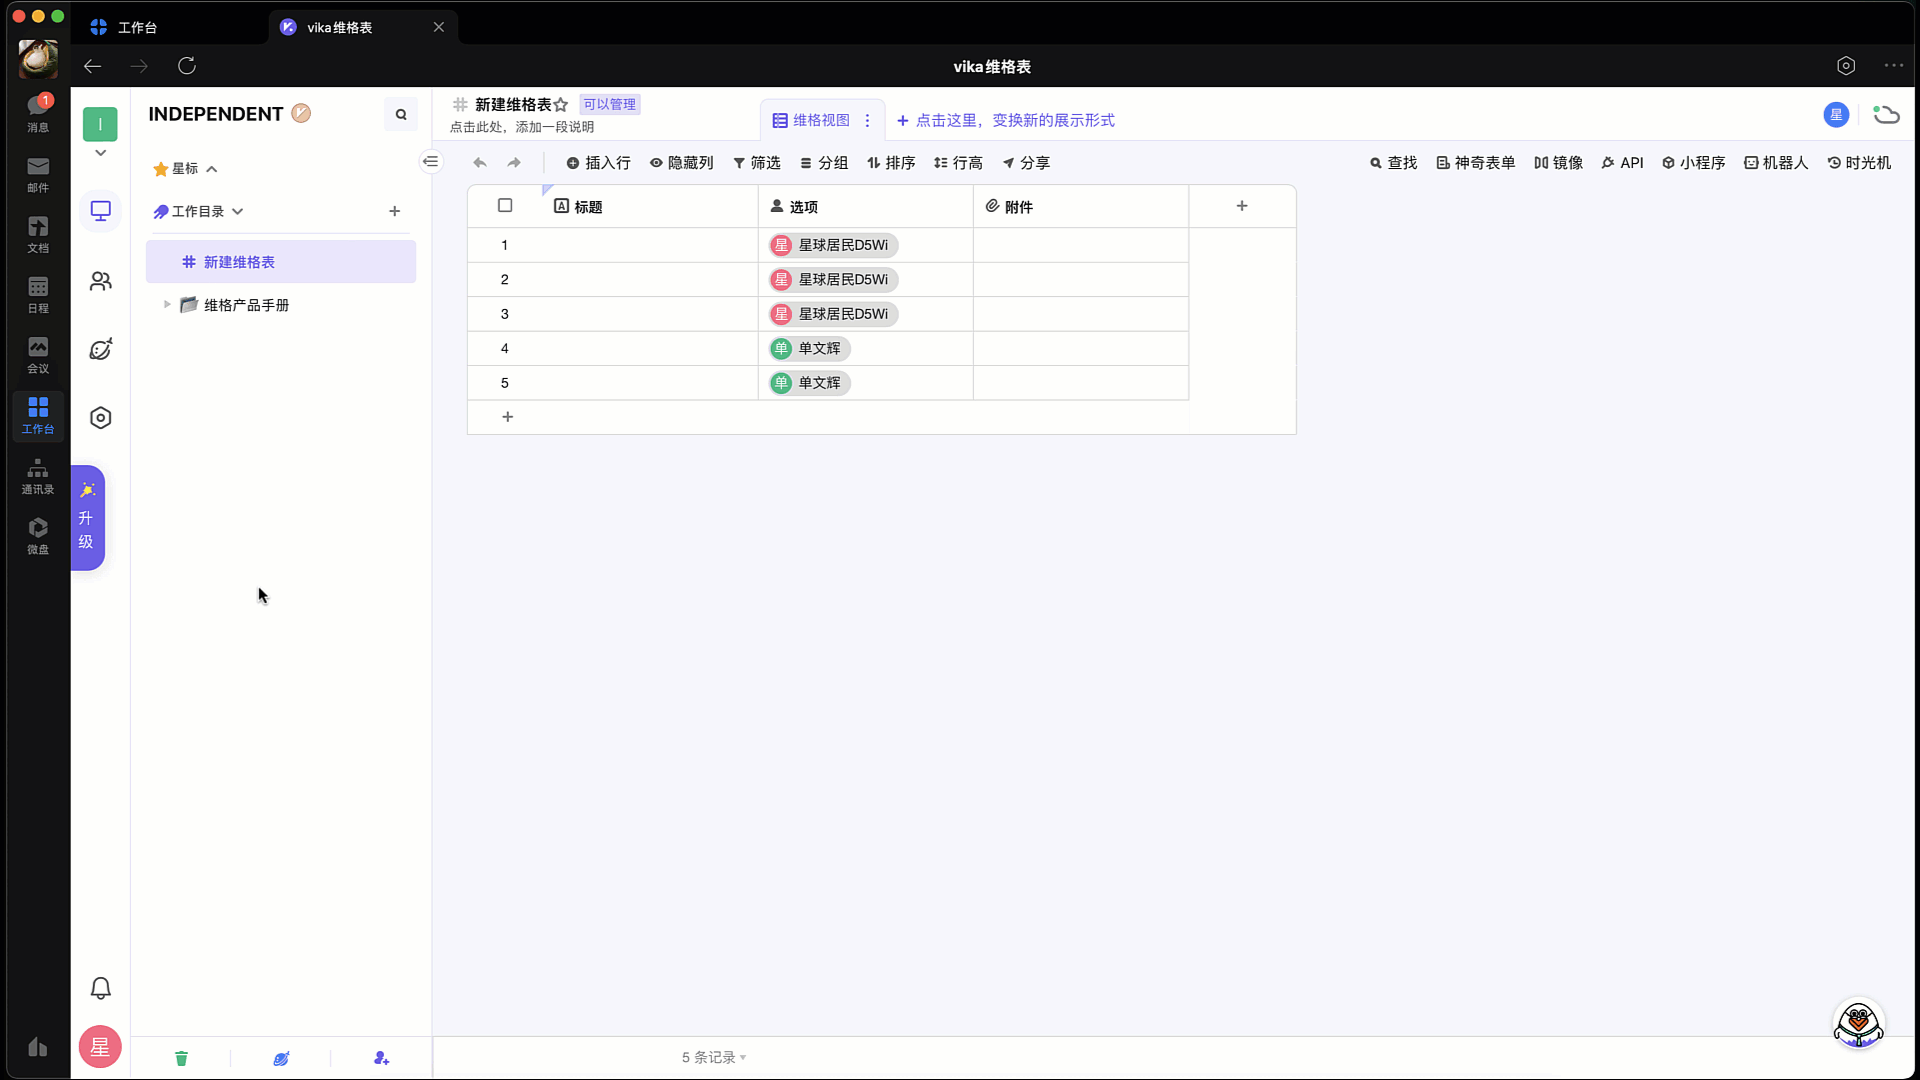
Task: Open the 邮件 mail icon
Action: pos(38,174)
